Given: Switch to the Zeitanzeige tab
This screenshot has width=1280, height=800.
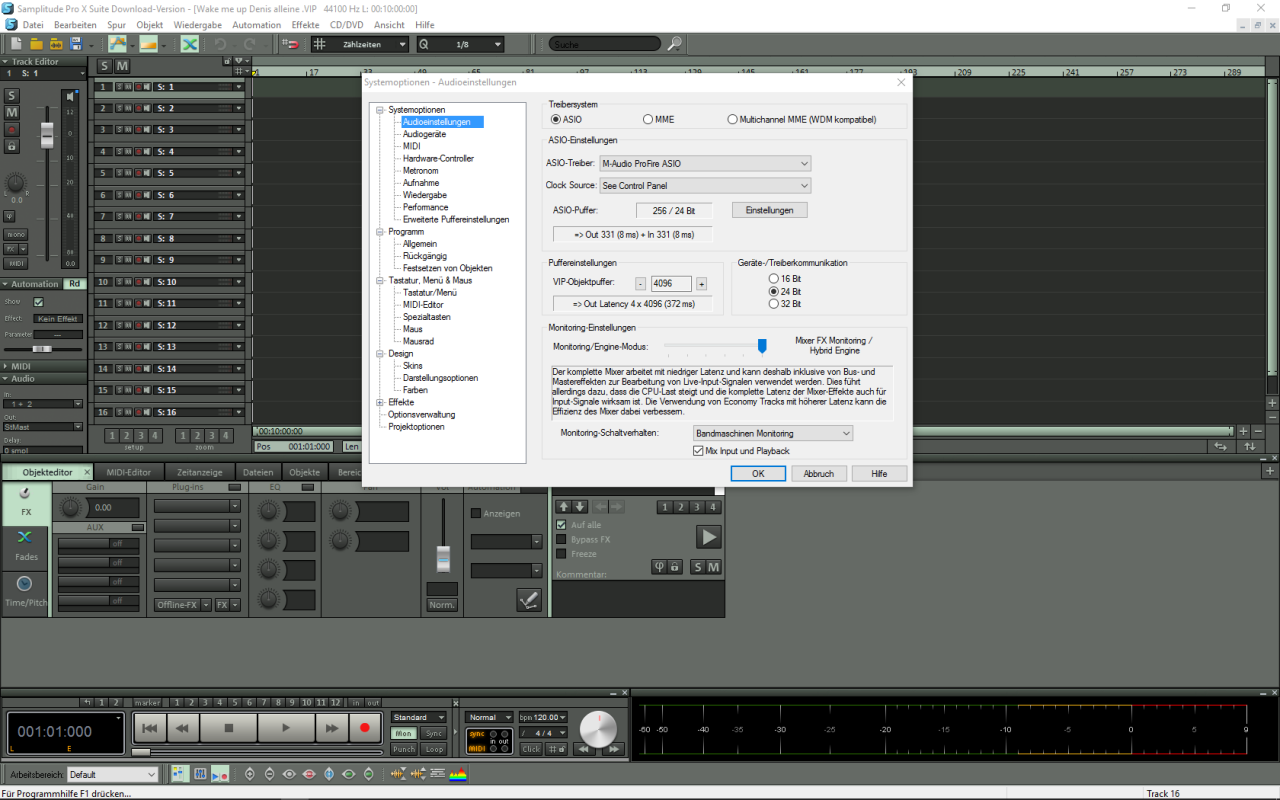Looking at the screenshot, I should [198, 472].
